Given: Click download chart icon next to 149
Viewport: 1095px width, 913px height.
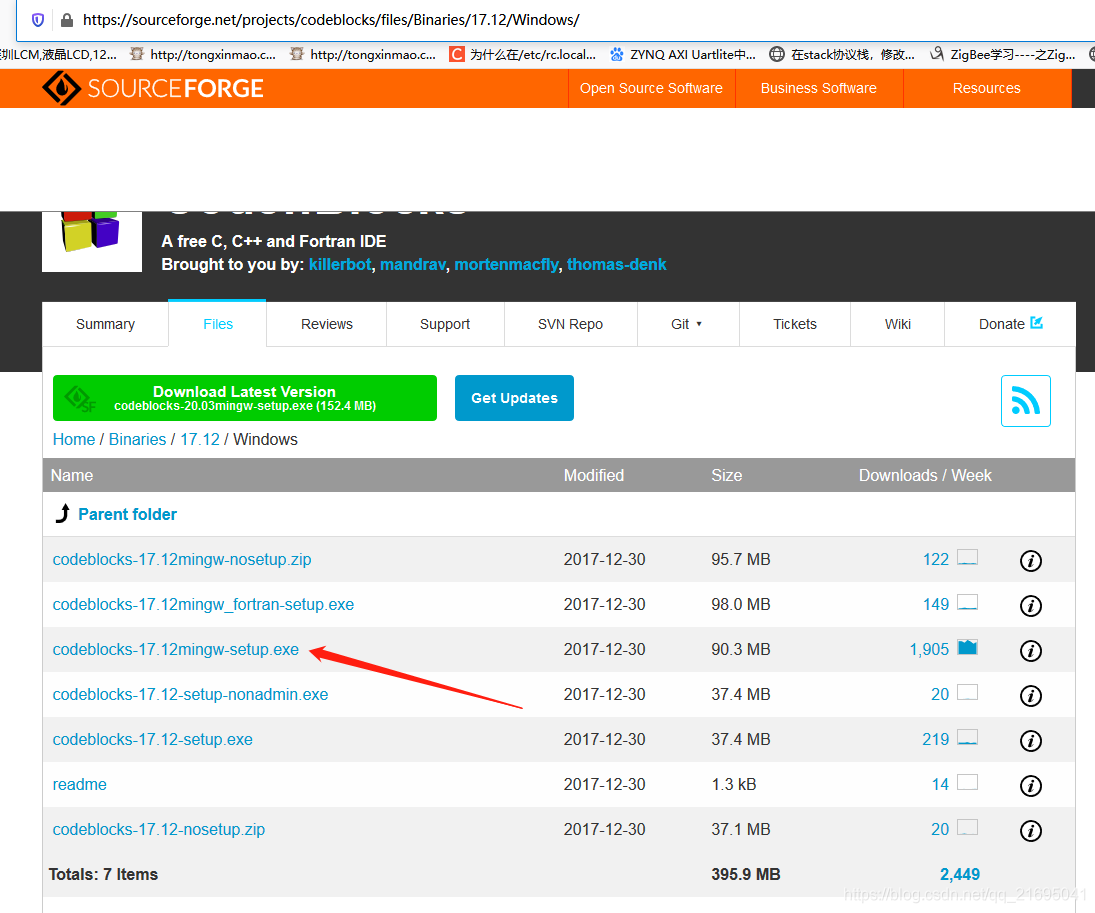Looking at the screenshot, I should pos(967,602).
